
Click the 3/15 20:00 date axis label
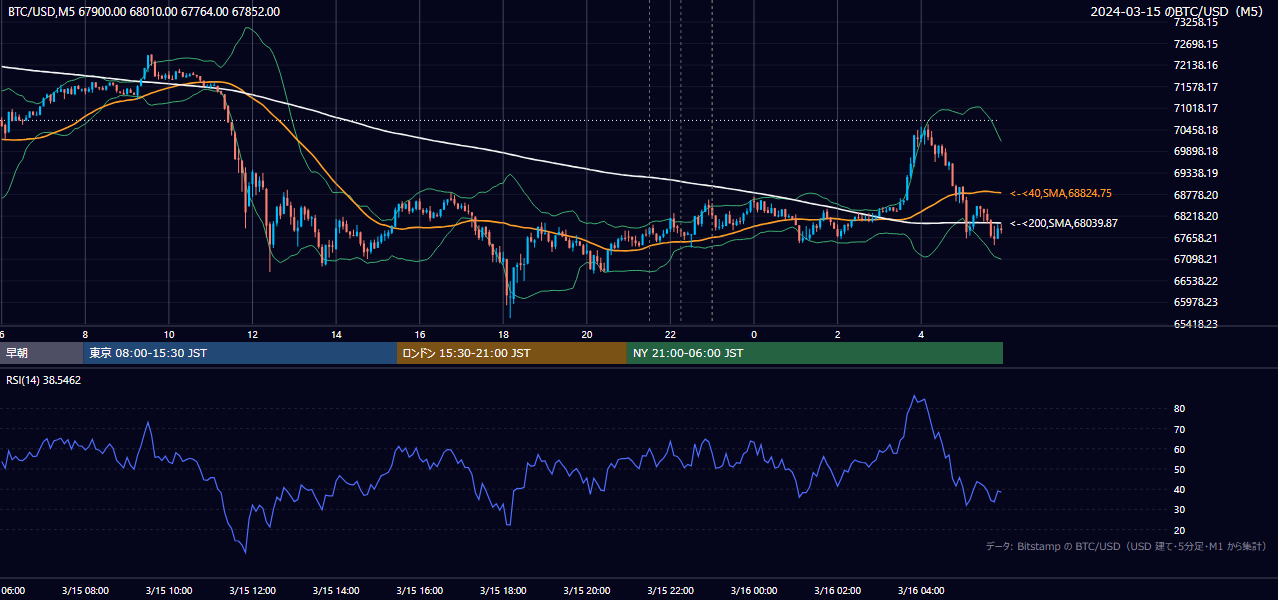[587, 590]
